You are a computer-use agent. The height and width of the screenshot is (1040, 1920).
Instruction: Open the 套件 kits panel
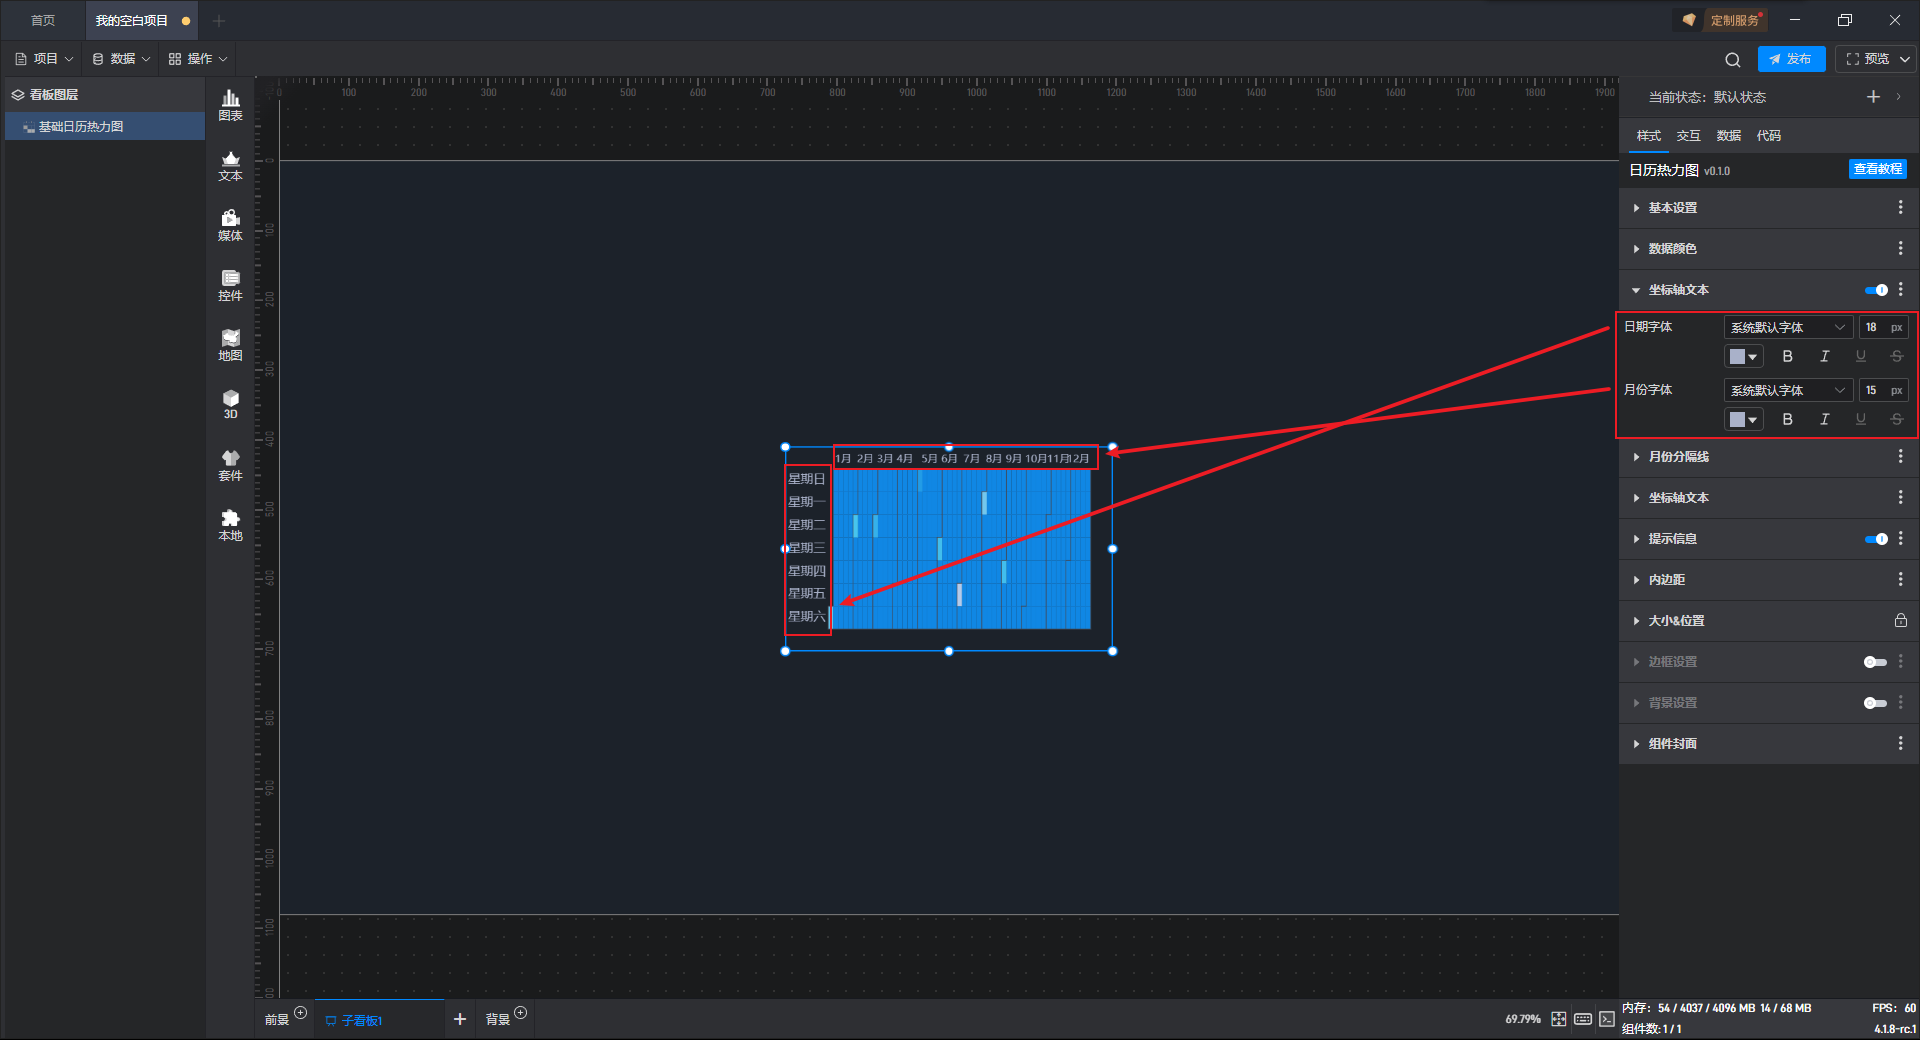point(230,465)
